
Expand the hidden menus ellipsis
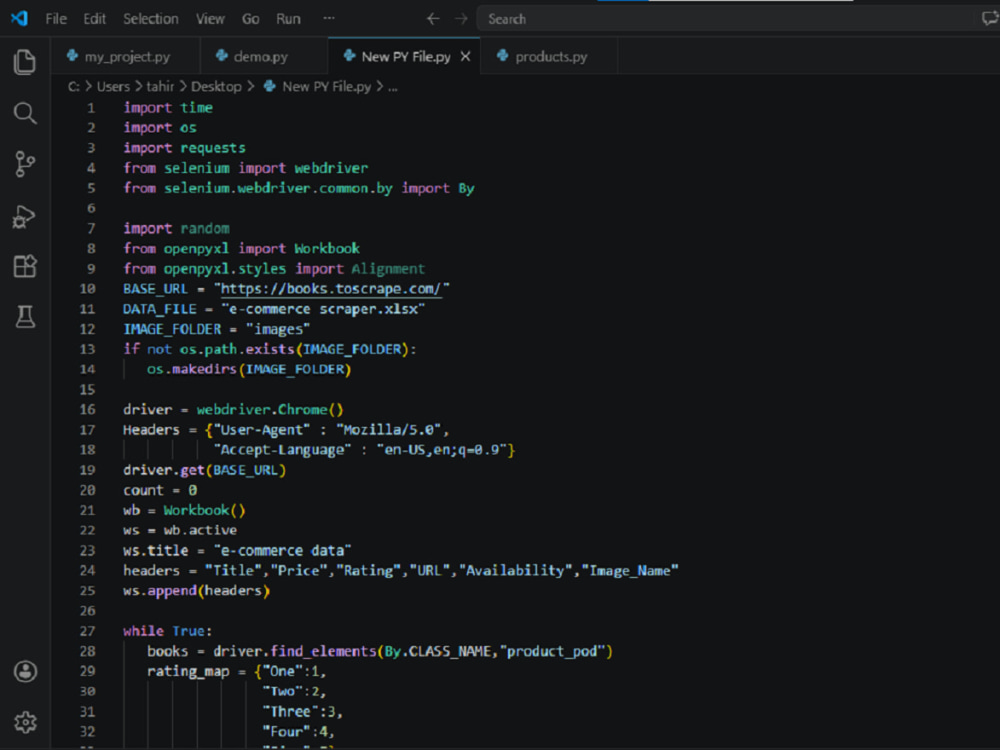(329, 18)
